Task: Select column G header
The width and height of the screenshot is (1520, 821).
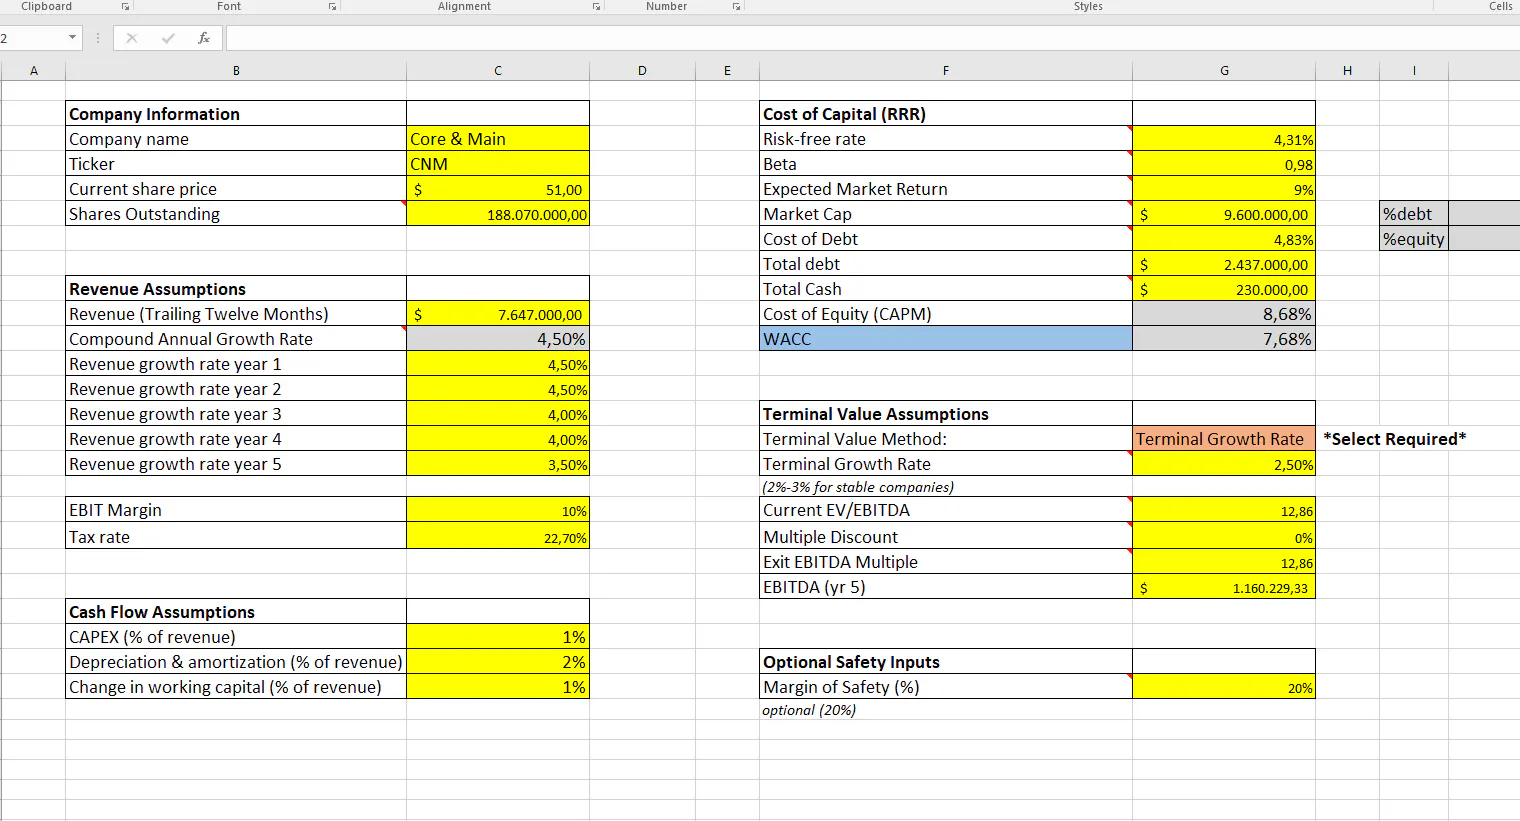Action: [1224, 70]
